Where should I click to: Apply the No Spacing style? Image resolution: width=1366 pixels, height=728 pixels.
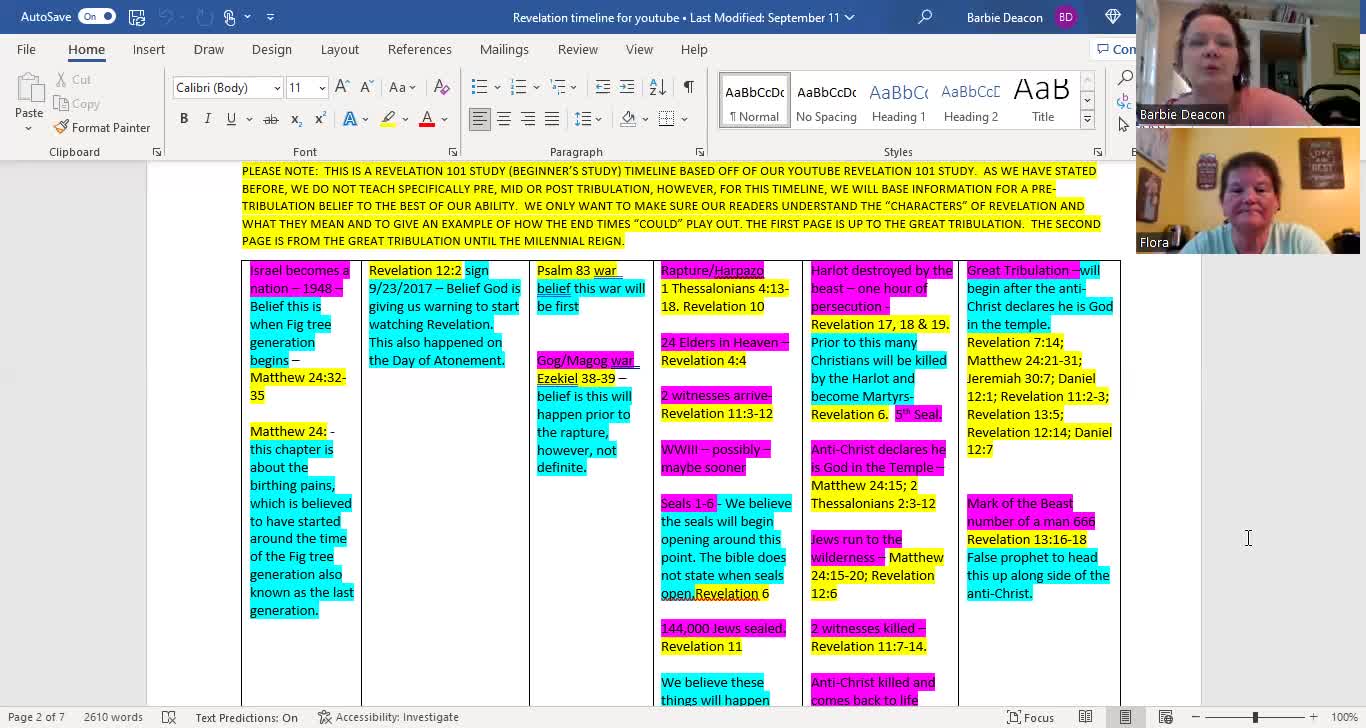tap(826, 100)
